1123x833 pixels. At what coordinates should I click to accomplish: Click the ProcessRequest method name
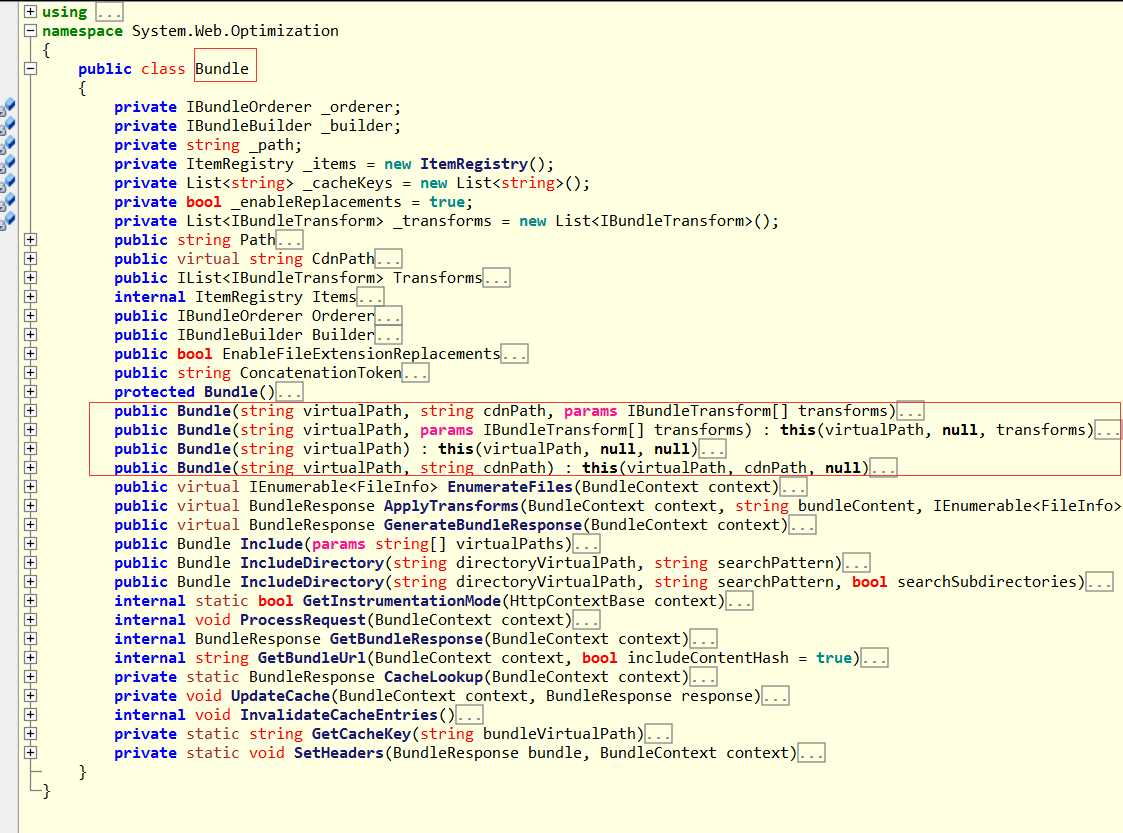pos(302,620)
